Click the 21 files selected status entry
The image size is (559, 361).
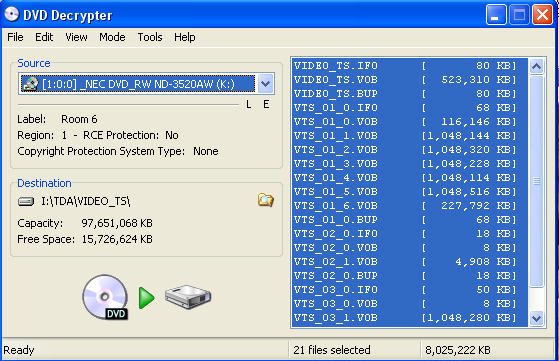[332, 350]
